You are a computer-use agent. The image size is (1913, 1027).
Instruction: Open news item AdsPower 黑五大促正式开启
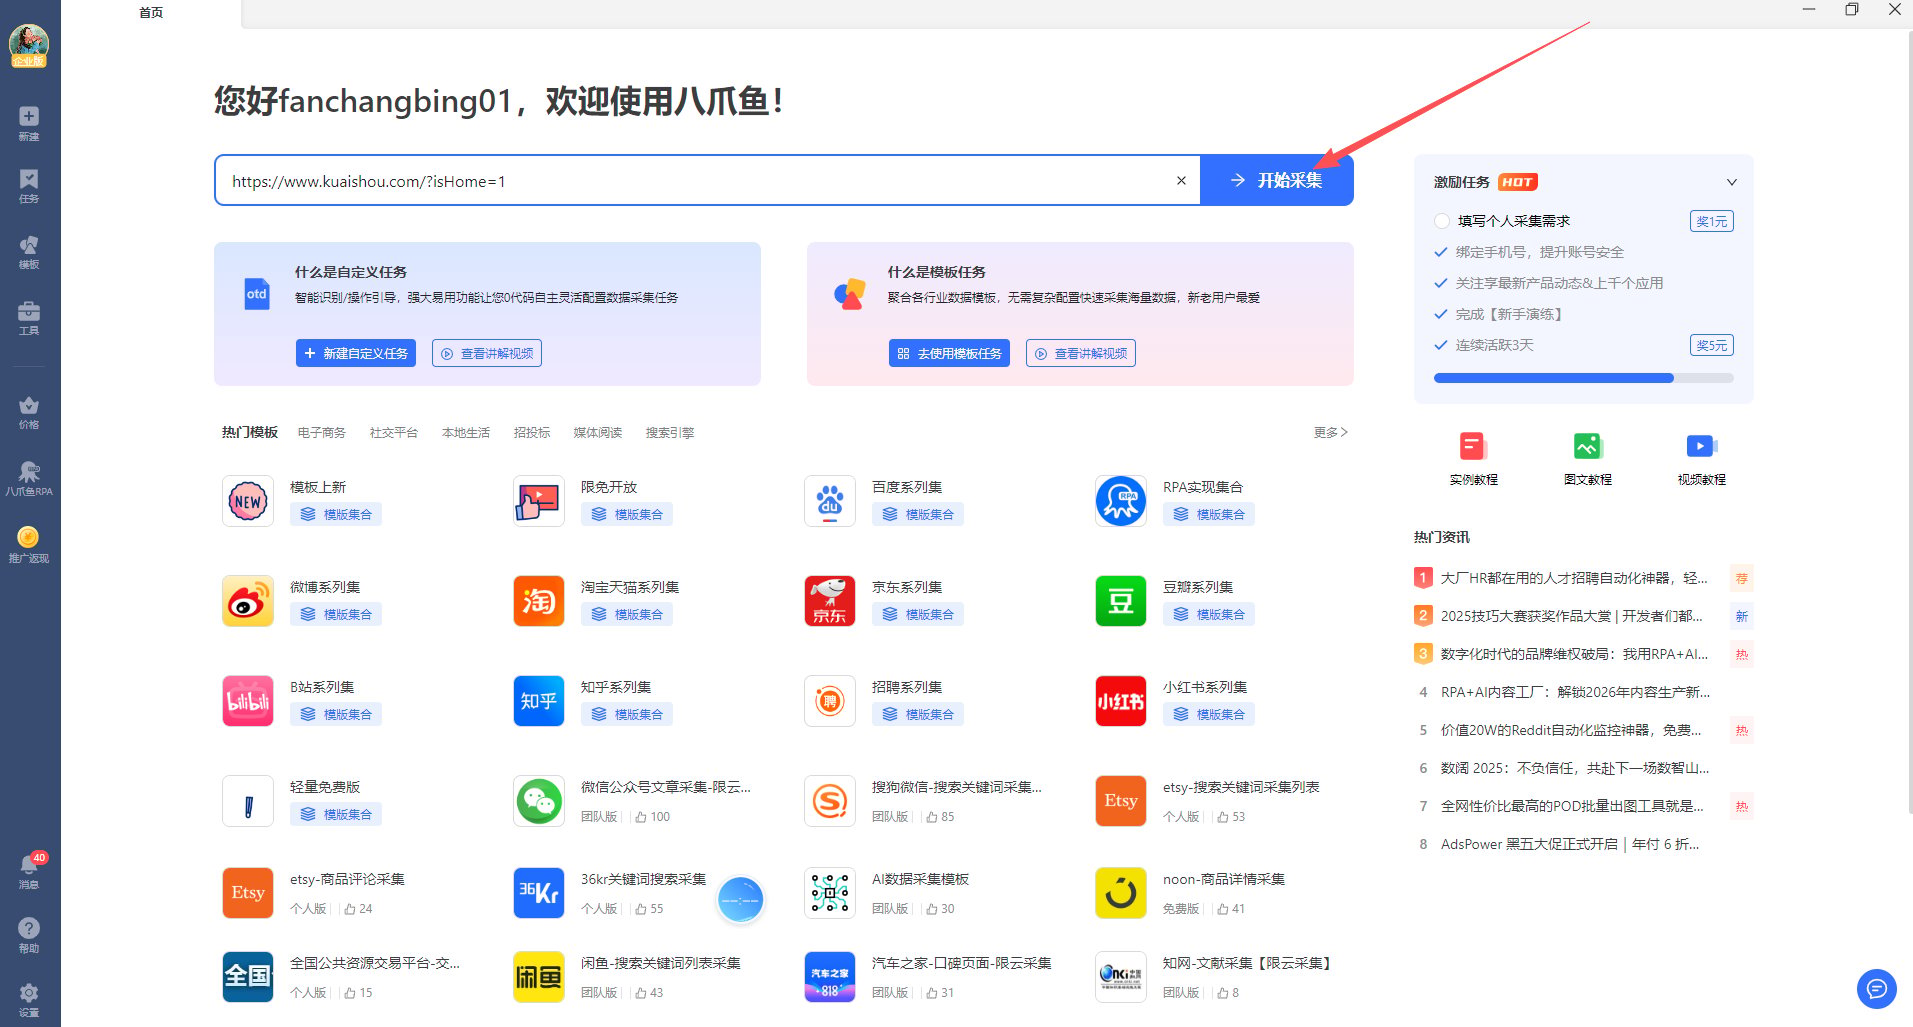tap(1570, 844)
